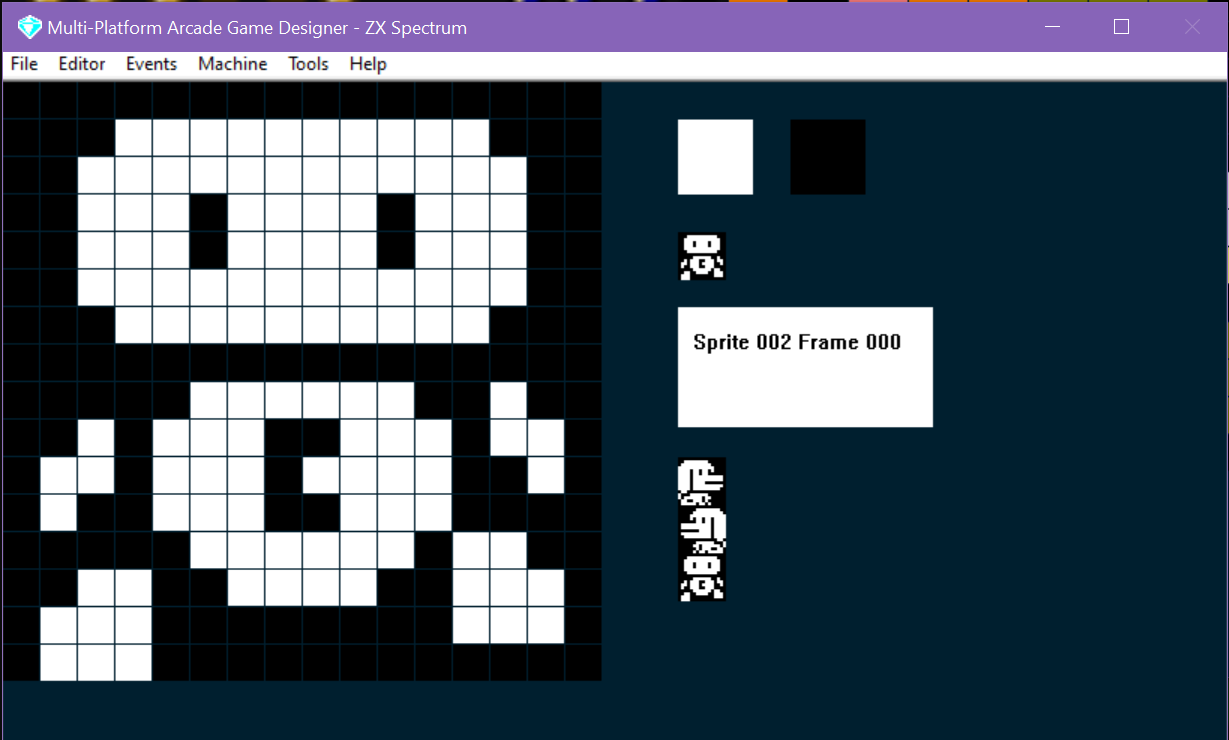Viewport: 1229px width, 740px height.
Task: Maximize the Arcade Game Designer window
Action: [1121, 27]
